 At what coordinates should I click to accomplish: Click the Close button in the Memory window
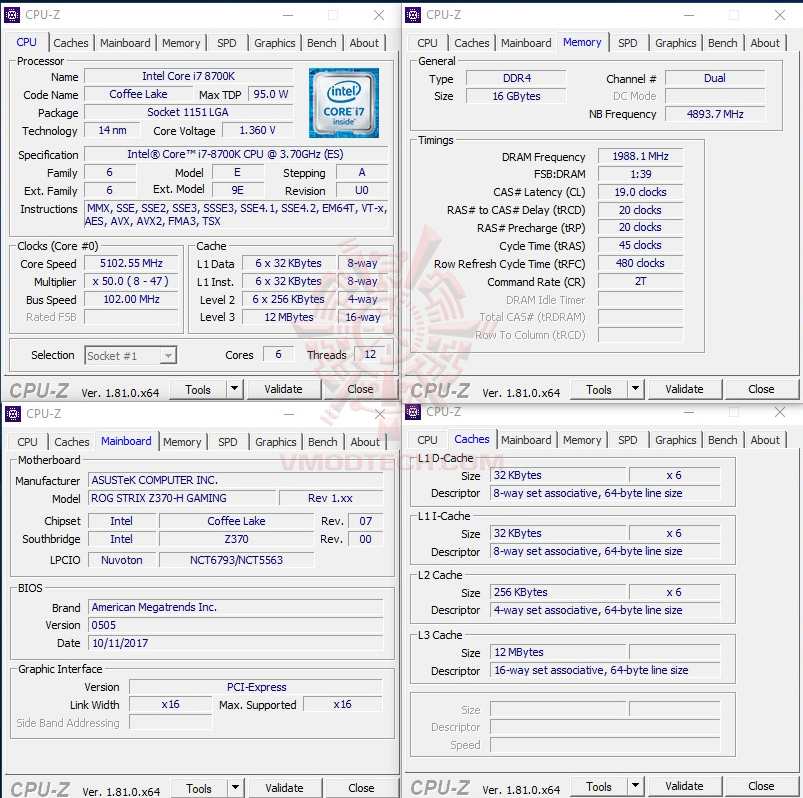point(761,389)
